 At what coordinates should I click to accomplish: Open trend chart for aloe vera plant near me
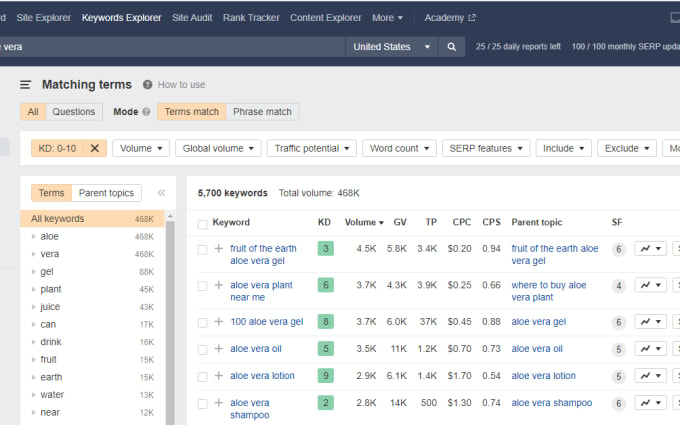point(651,285)
